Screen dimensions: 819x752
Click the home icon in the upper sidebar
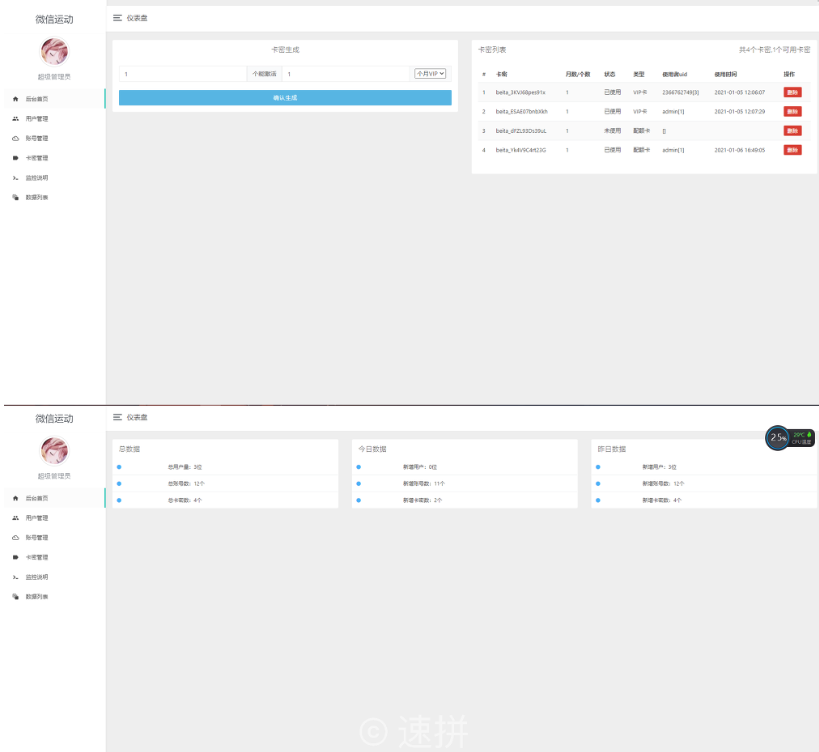point(15,99)
